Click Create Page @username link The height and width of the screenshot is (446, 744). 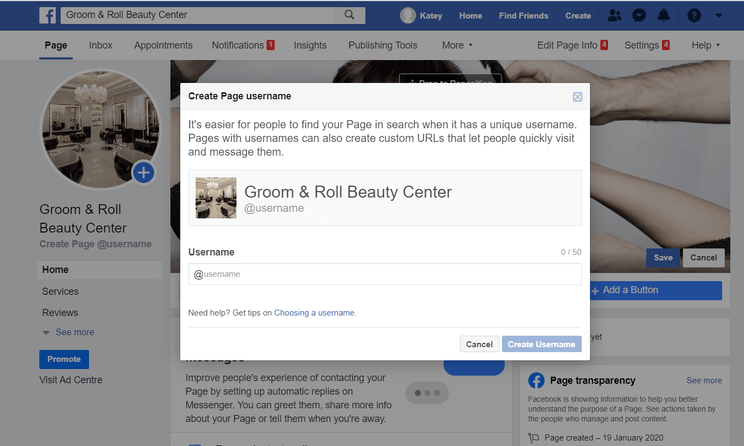pyautogui.click(x=95, y=244)
